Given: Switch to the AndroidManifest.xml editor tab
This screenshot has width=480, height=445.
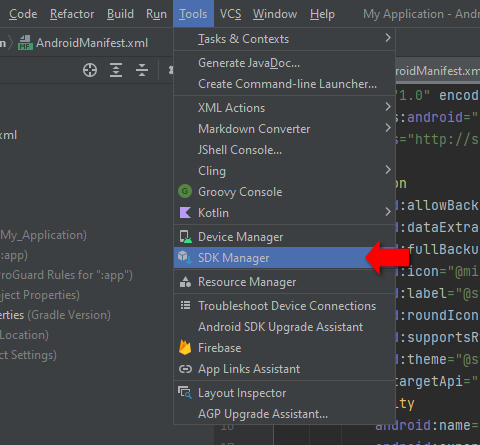Looking at the screenshot, I should point(437,71).
